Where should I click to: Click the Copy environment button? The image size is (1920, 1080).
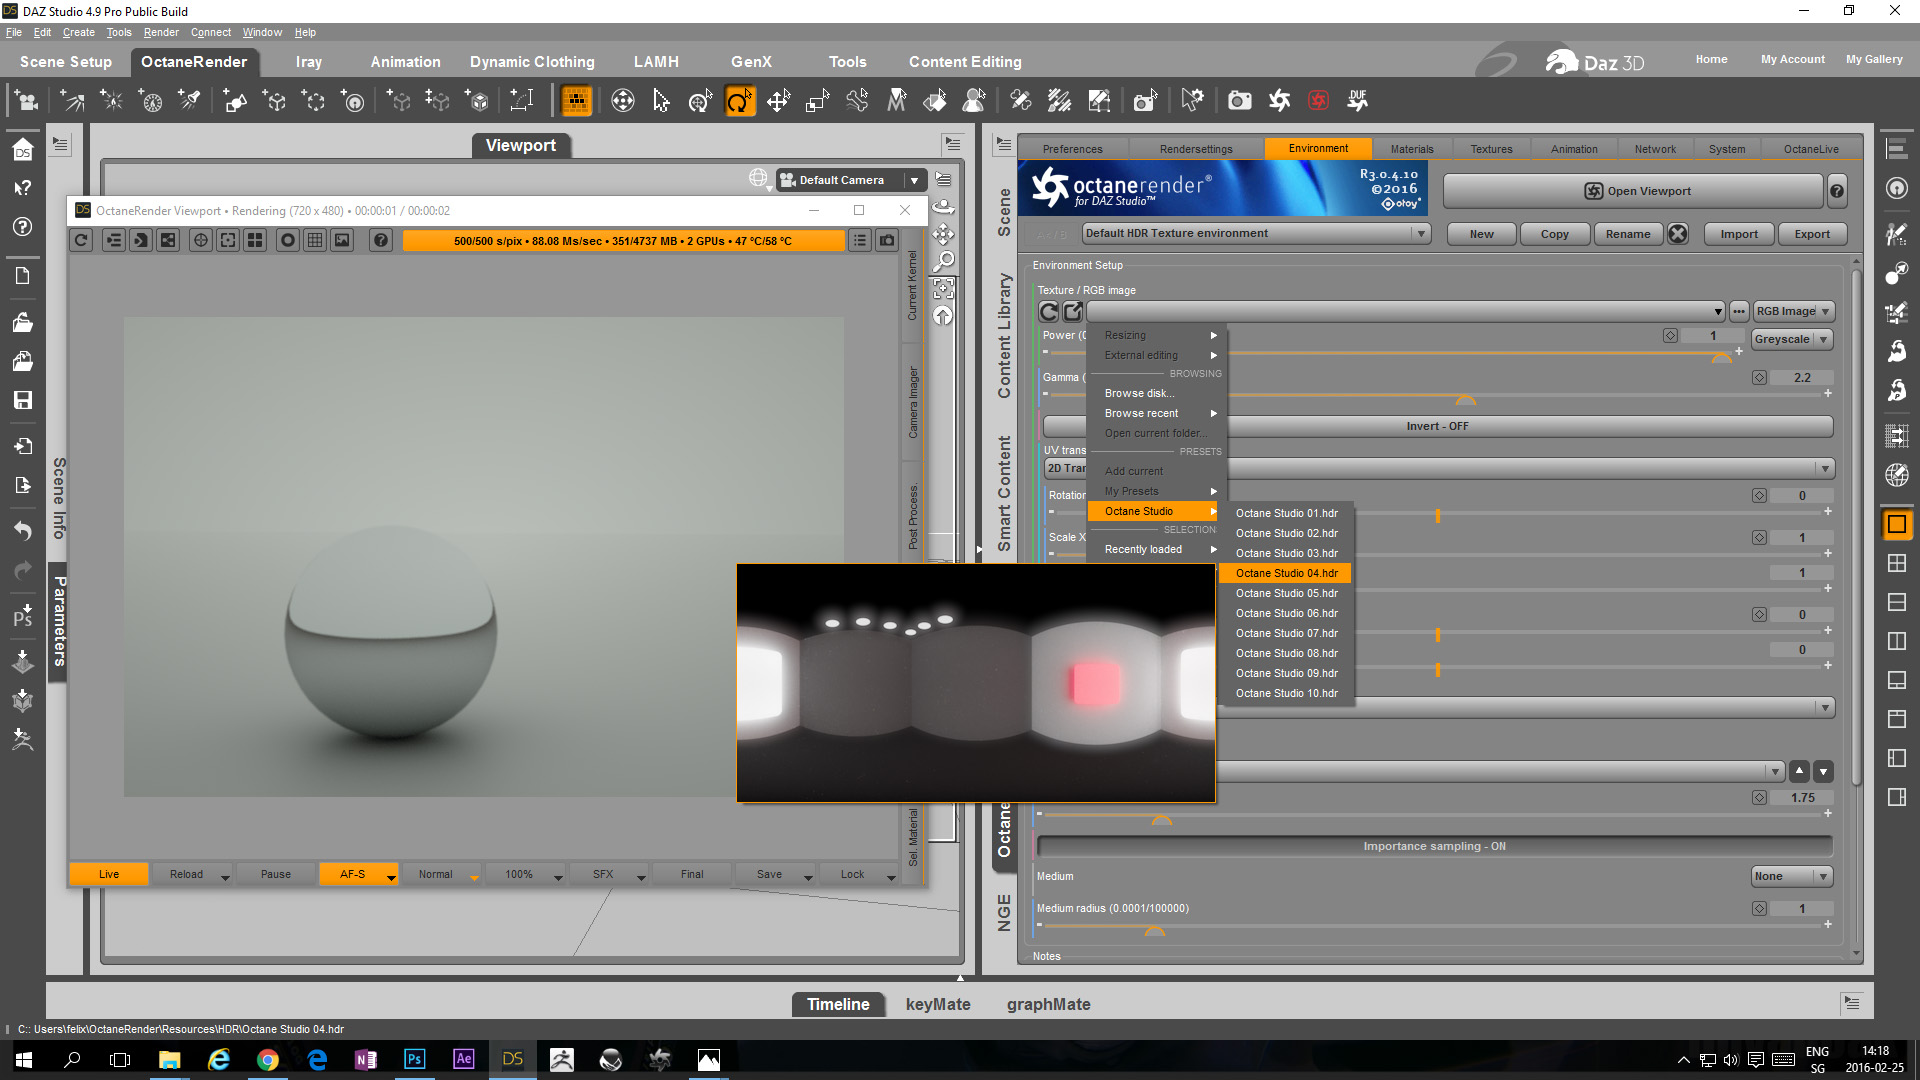pyautogui.click(x=1554, y=234)
